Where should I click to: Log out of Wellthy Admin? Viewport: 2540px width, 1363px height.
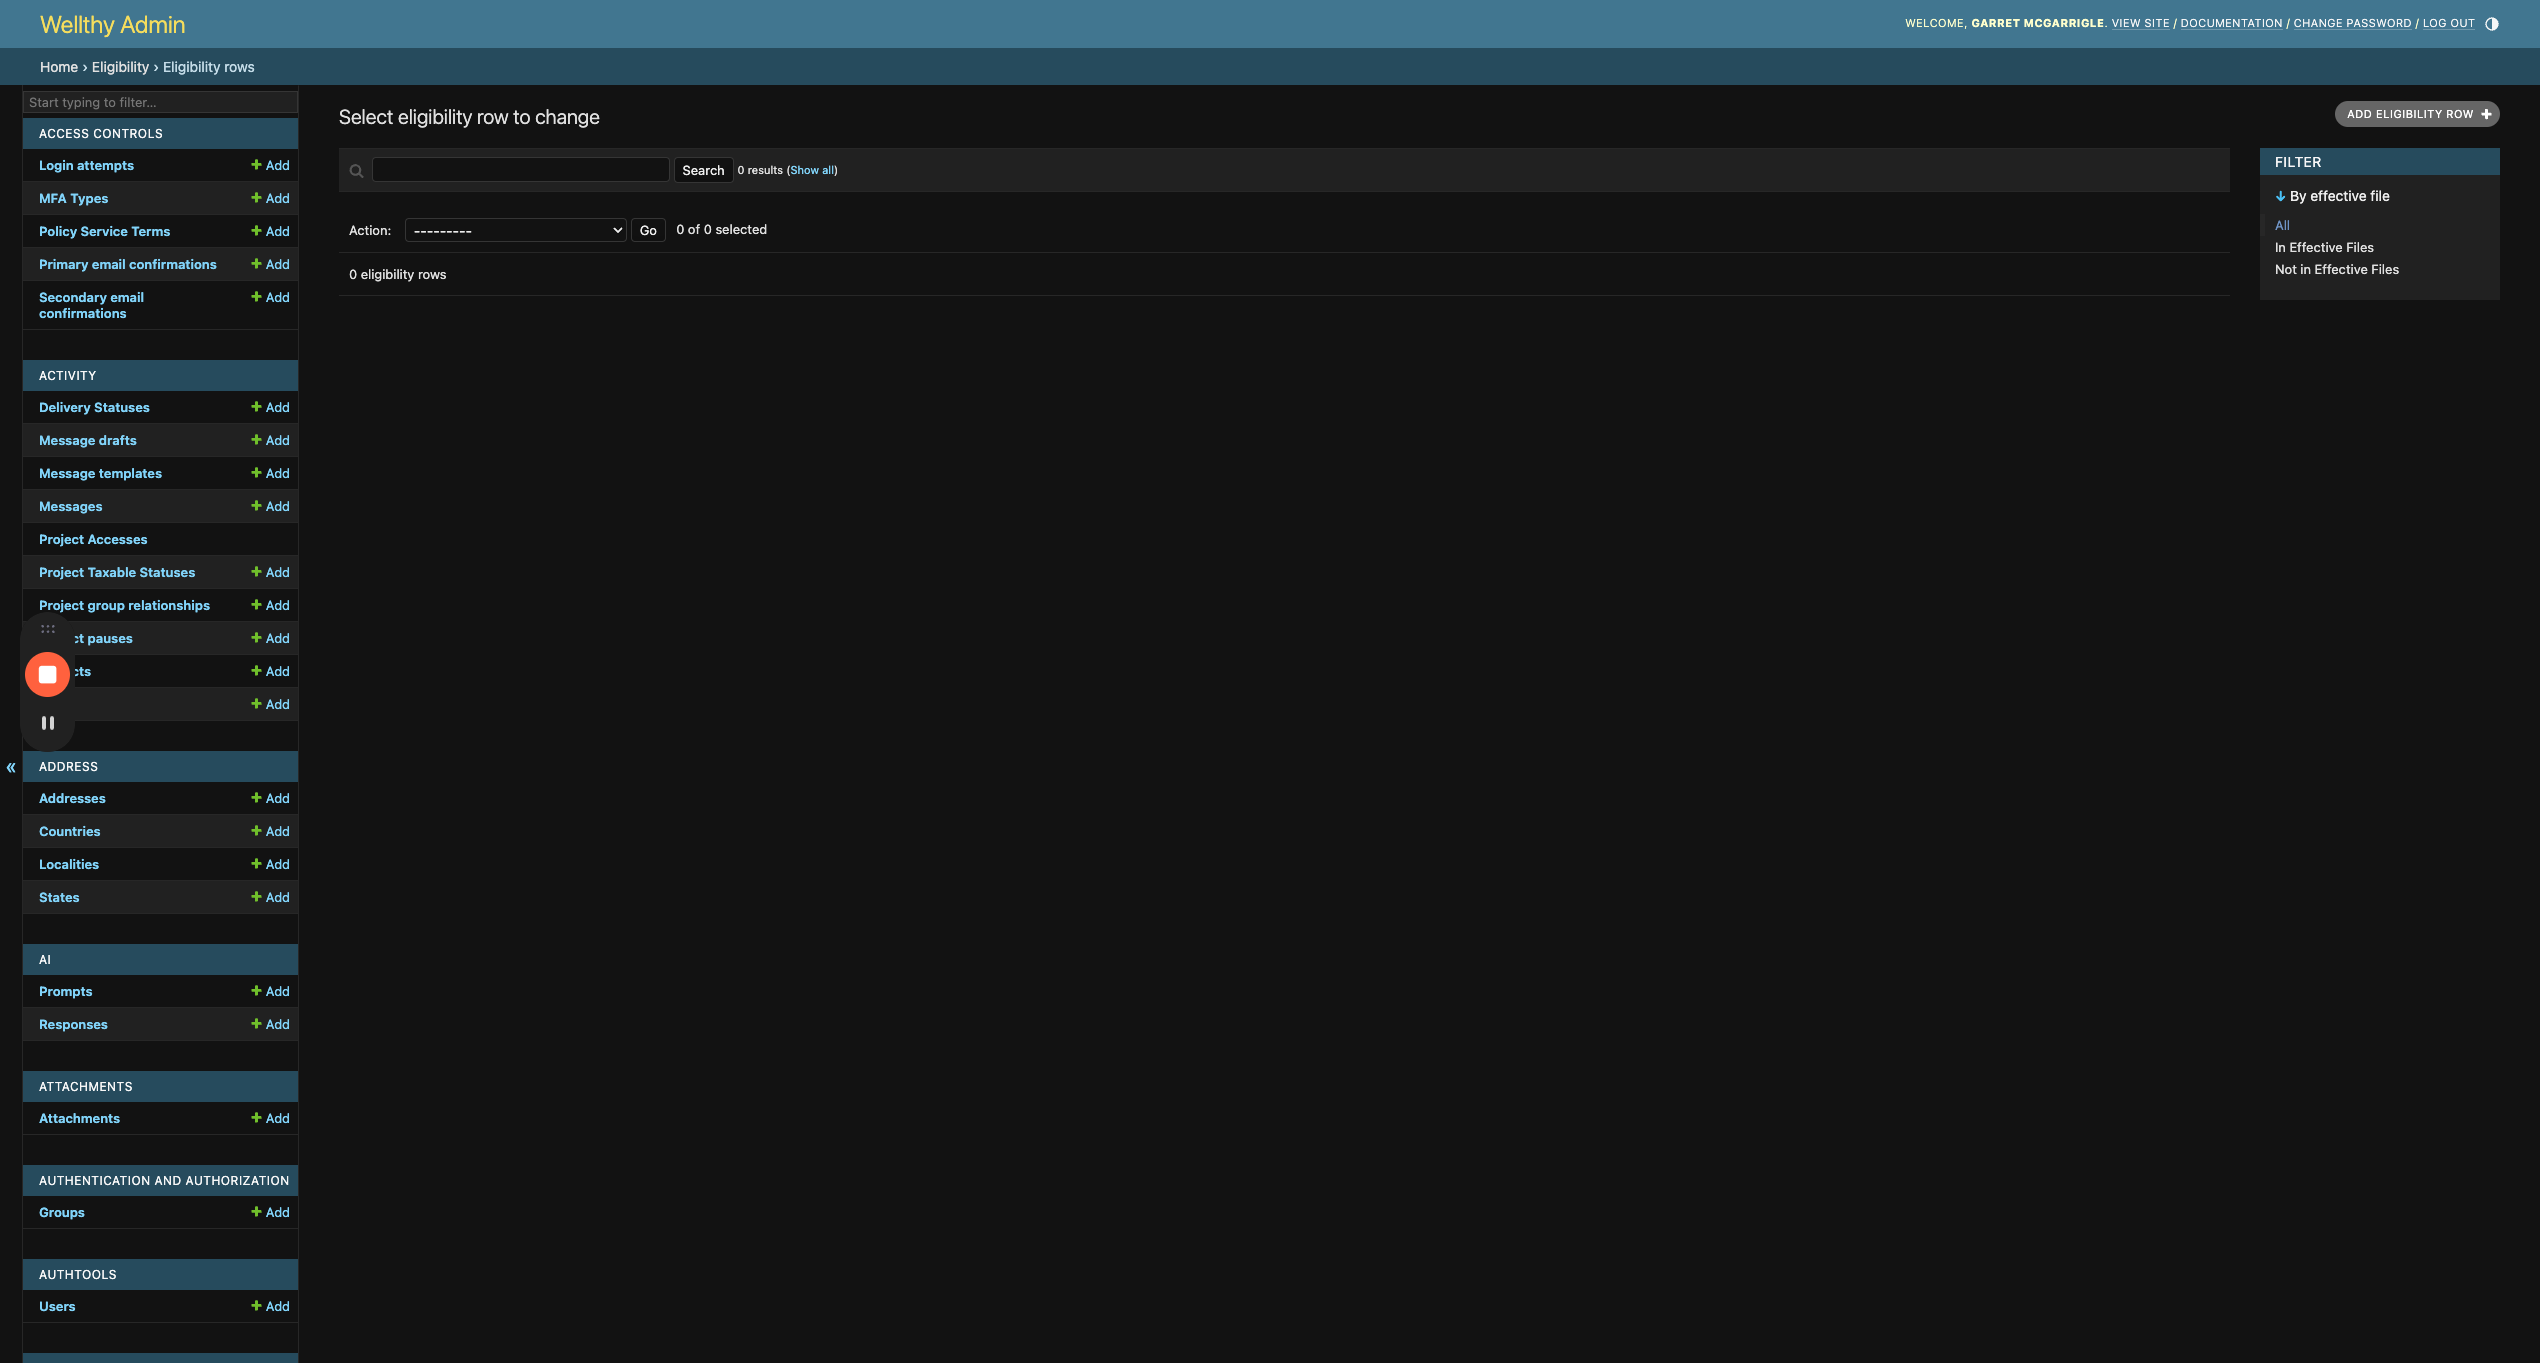(2448, 23)
